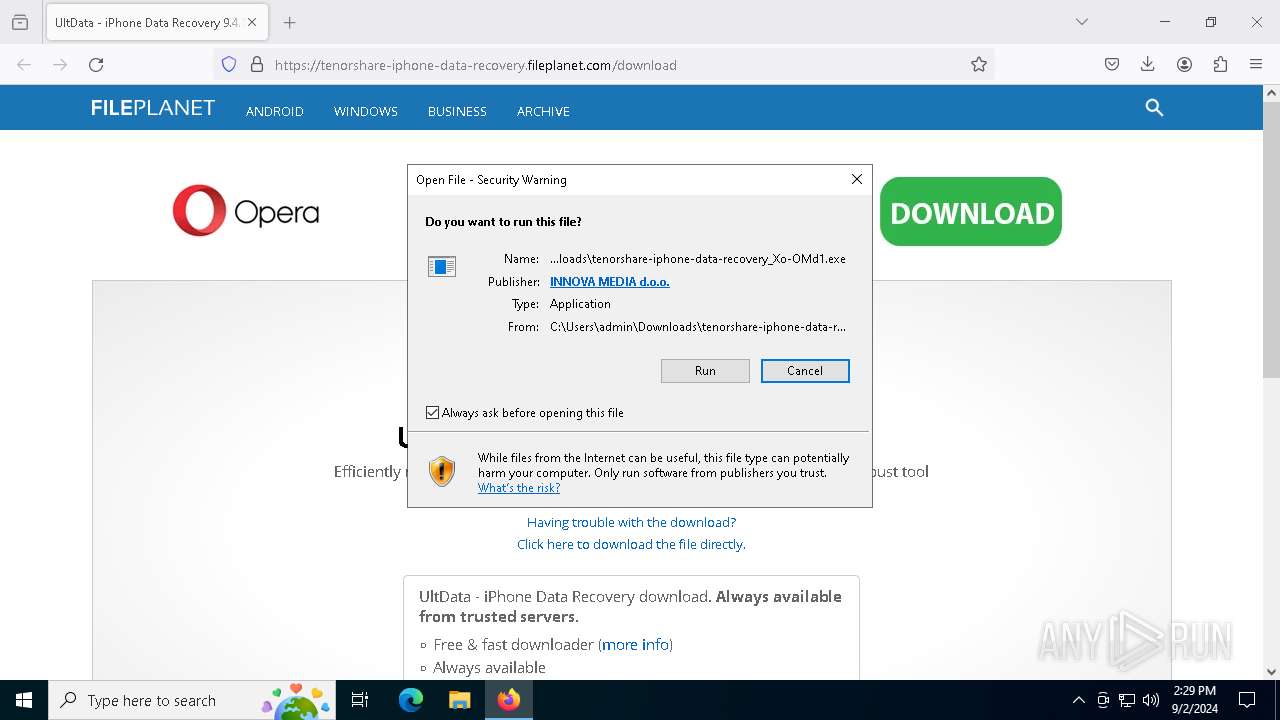Open Task View on the taskbar
The width and height of the screenshot is (1280, 720).
coord(360,700)
